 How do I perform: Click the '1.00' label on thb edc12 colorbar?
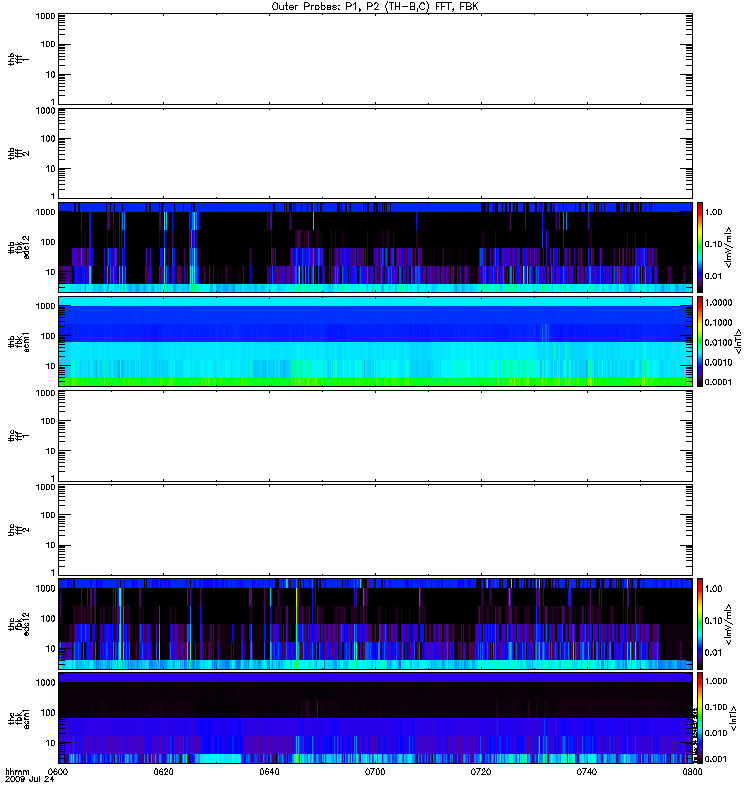713,212
